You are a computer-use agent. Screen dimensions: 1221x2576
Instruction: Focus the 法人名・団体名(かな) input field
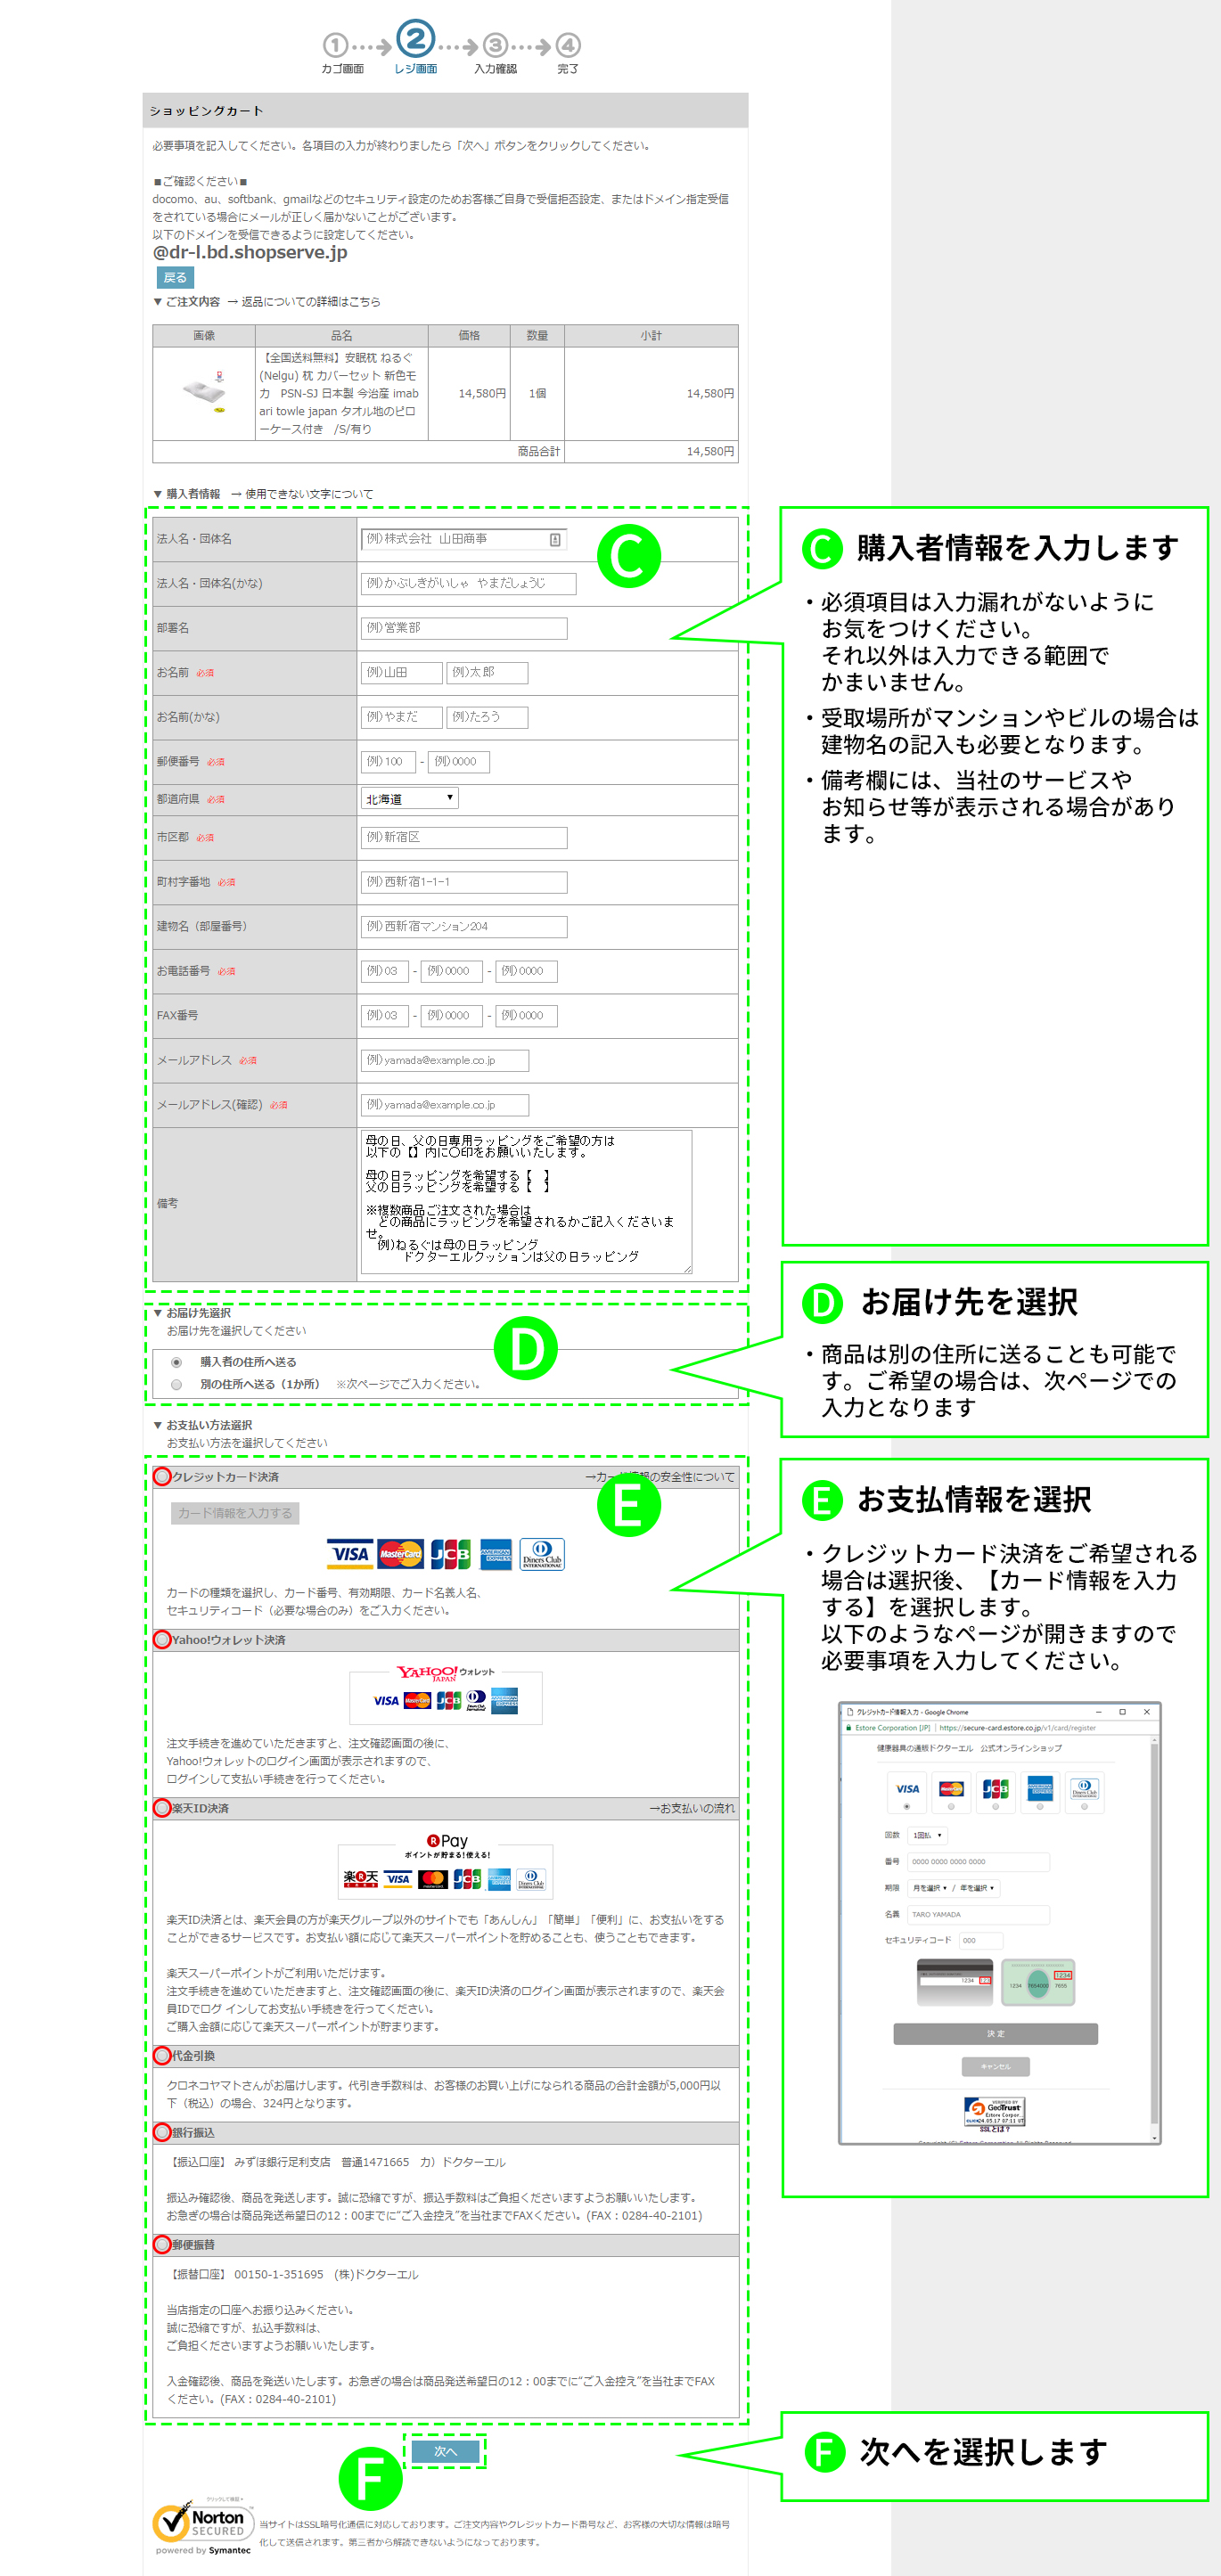point(468,583)
